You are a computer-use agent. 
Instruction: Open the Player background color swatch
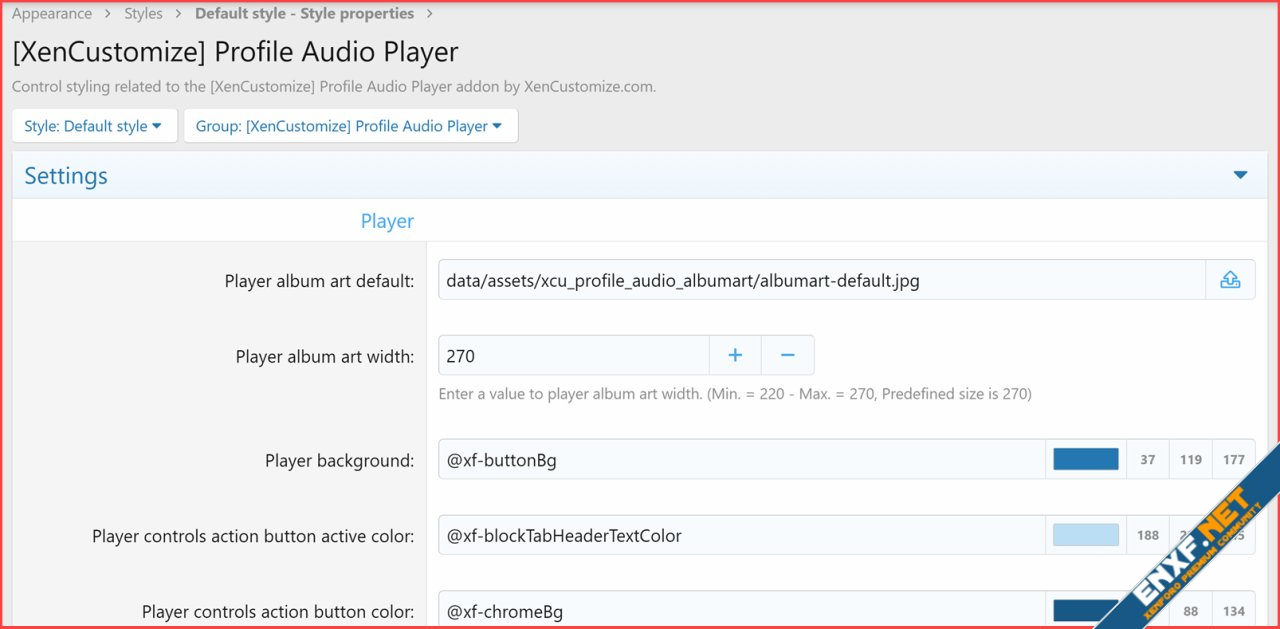tap(1086, 460)
